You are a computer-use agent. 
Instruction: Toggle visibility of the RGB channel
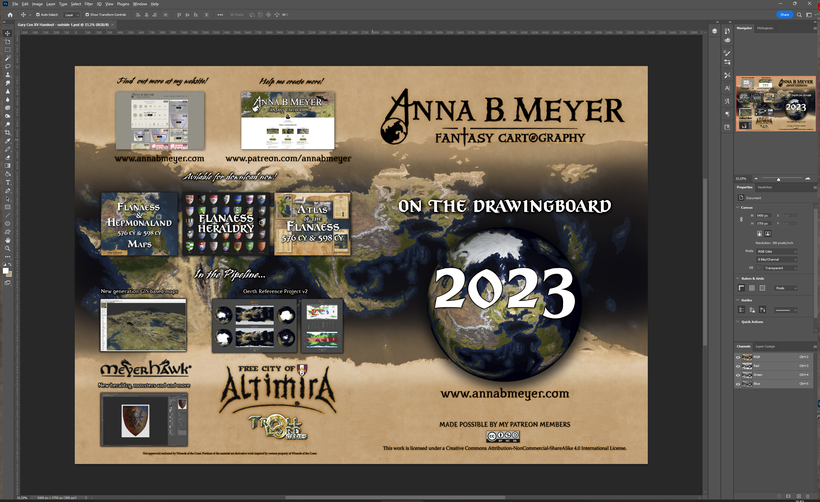coord(738,357)
